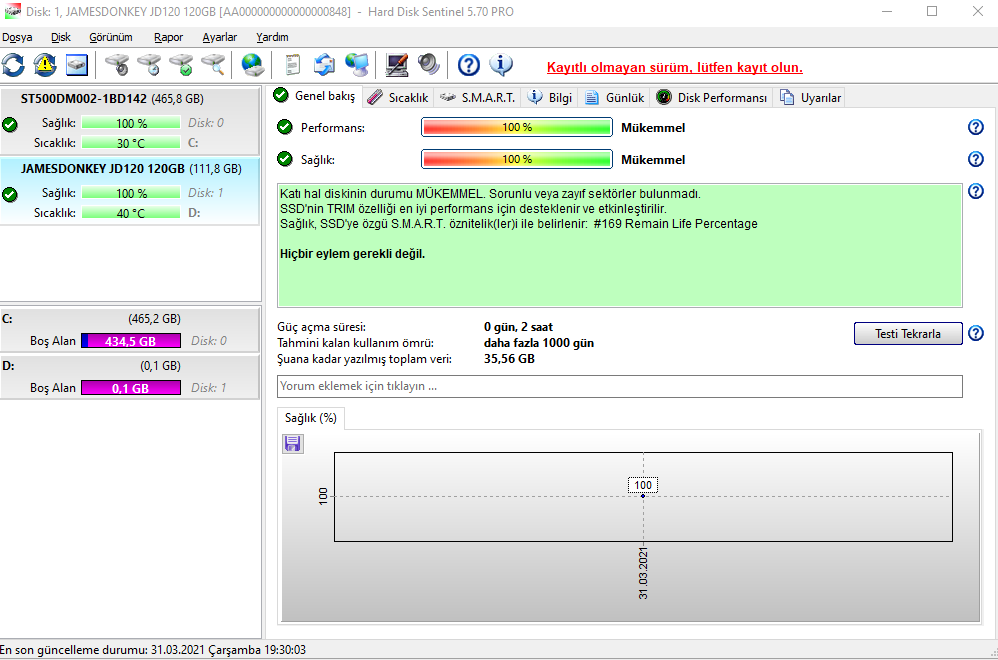Click the disk with stethoscope test icon
The image size is (998, 660).
click(x=117, y=65)
